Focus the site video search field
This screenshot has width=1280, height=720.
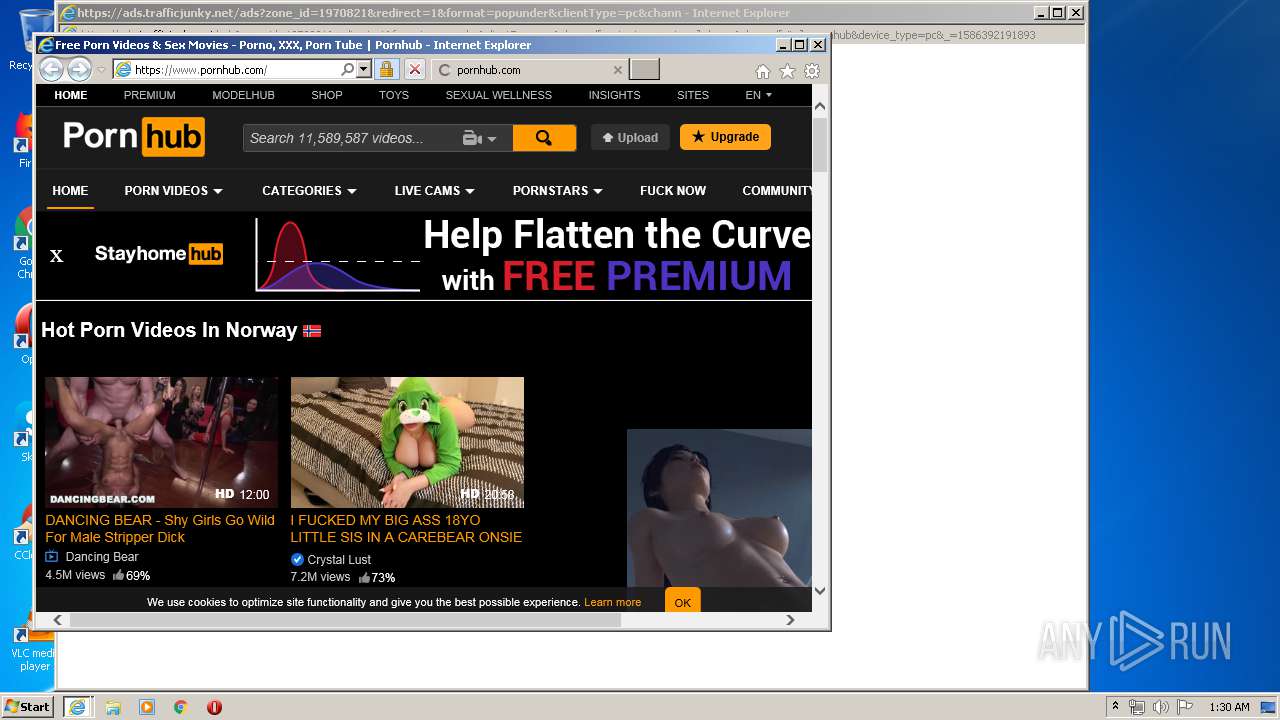click(350, 138)
